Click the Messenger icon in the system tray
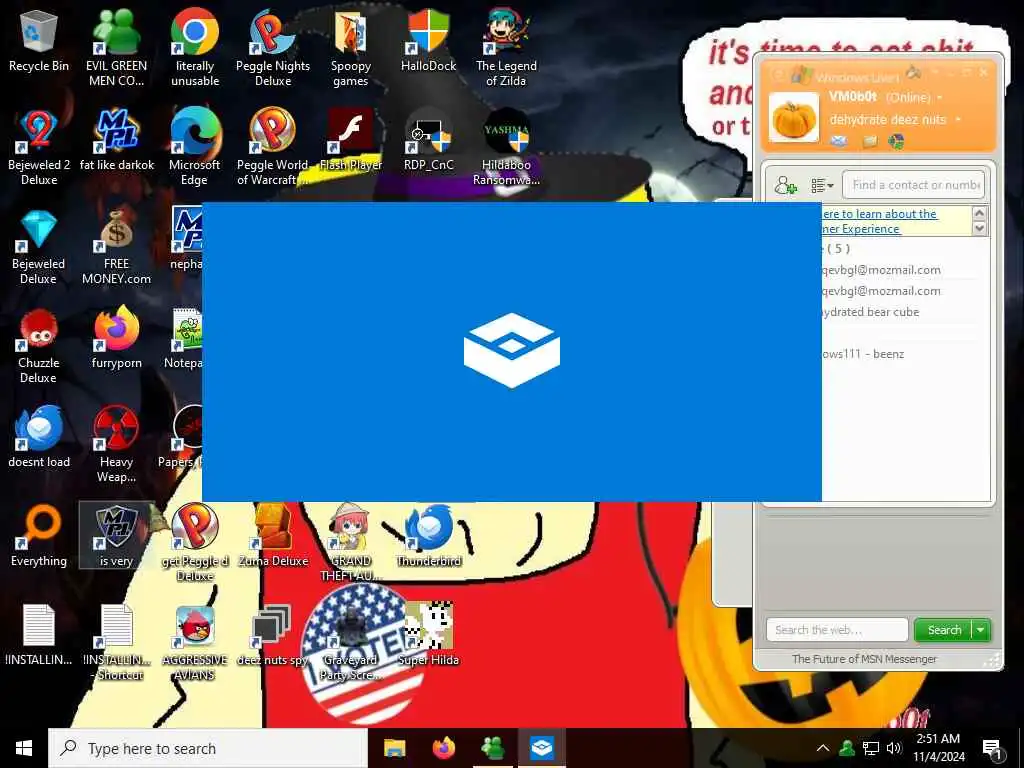Viewport: 1024px width, 768px height. pyautogui.click(x=847, y=748)
